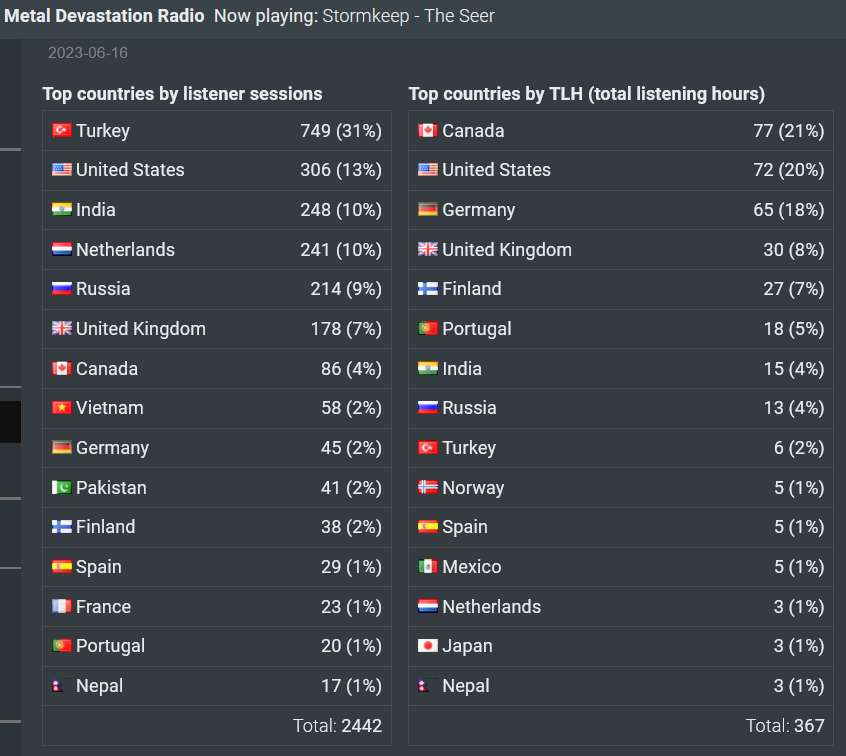Click the Pakistan flag icon

click(62, 487)
